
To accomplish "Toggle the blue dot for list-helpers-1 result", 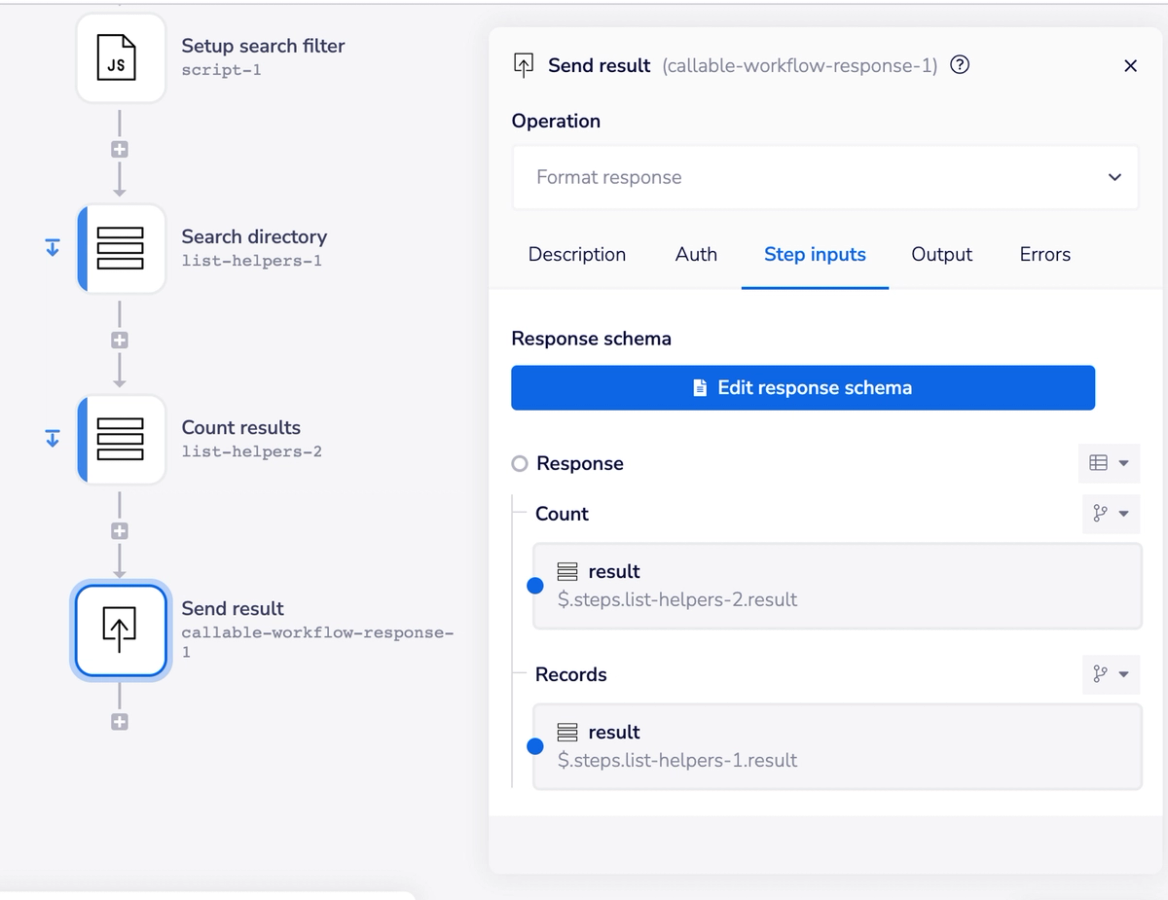I will tap(535, 746).
